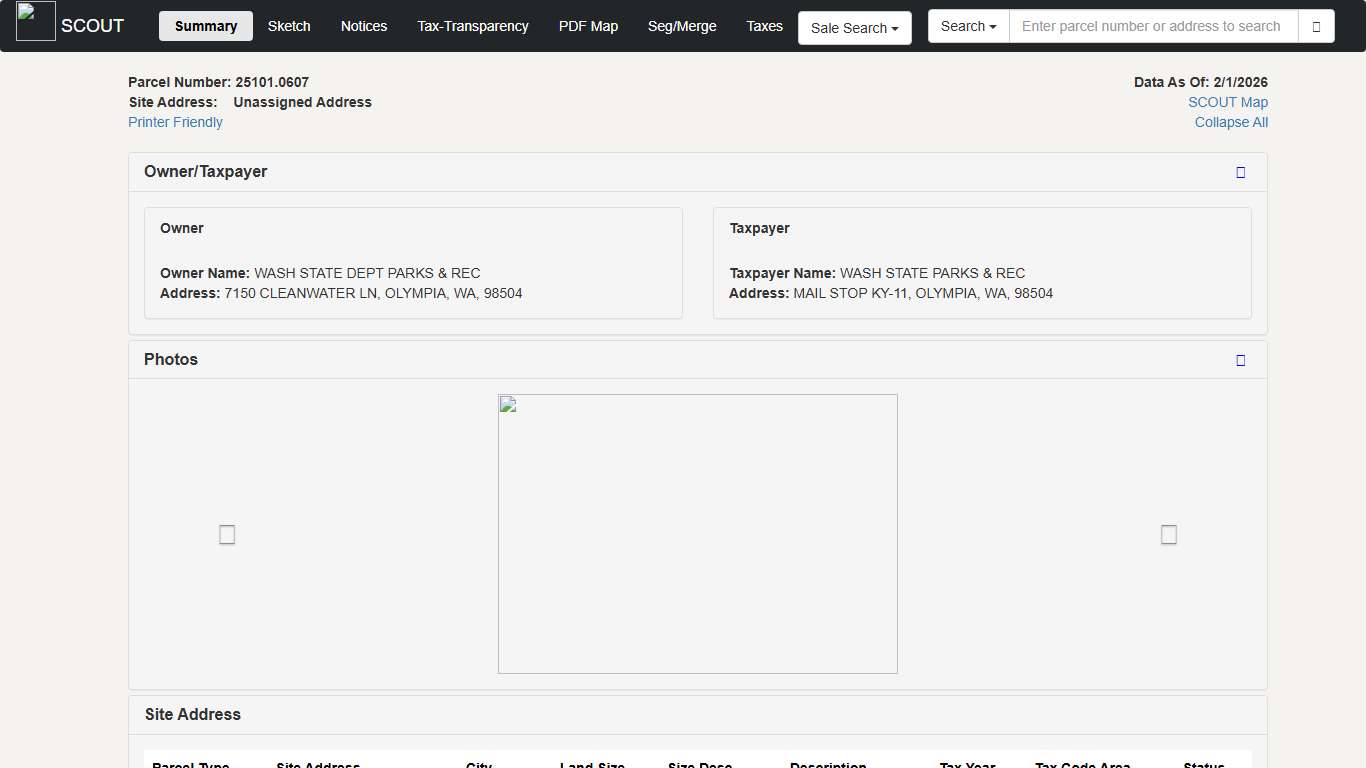Click the search submit icon button
Viewport: 1366px width, 768px height.
[x=1316, y=27]
